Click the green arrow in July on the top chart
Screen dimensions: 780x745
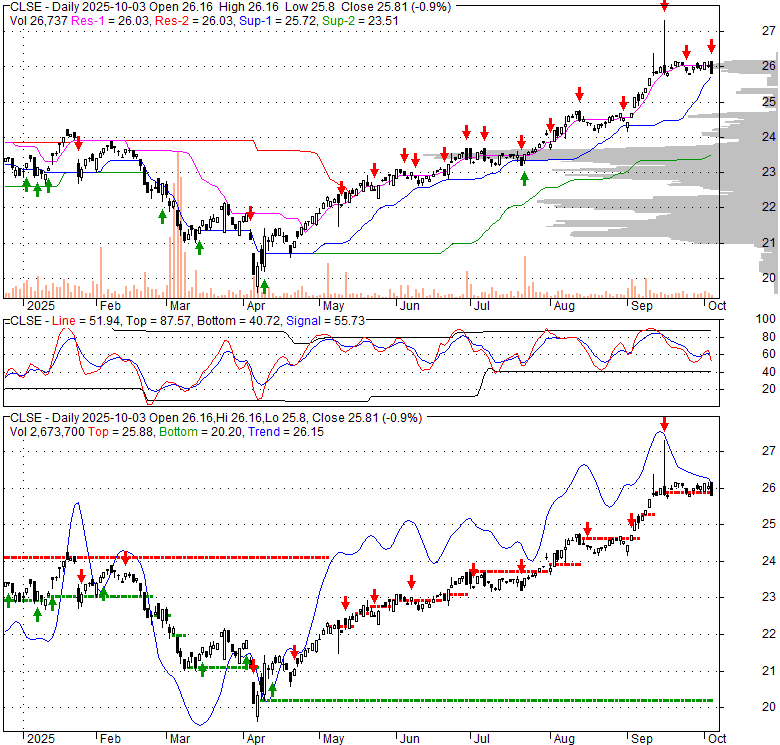click(524, 179)
